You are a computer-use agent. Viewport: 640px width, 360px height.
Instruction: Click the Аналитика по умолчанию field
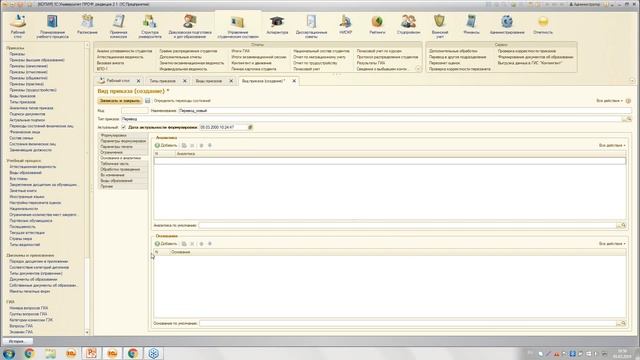407,225
